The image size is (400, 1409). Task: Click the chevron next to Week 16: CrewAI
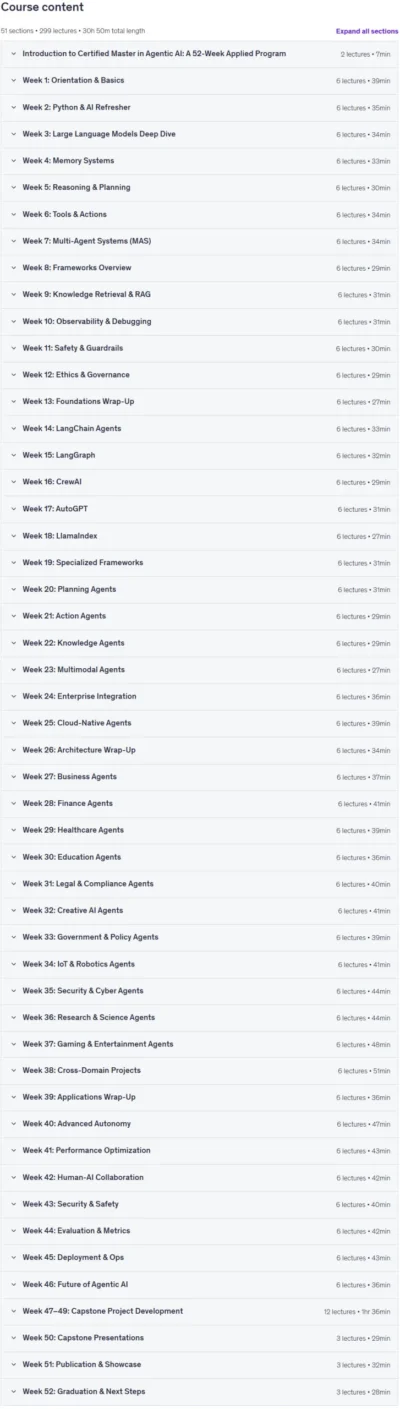tap(13, 482)
